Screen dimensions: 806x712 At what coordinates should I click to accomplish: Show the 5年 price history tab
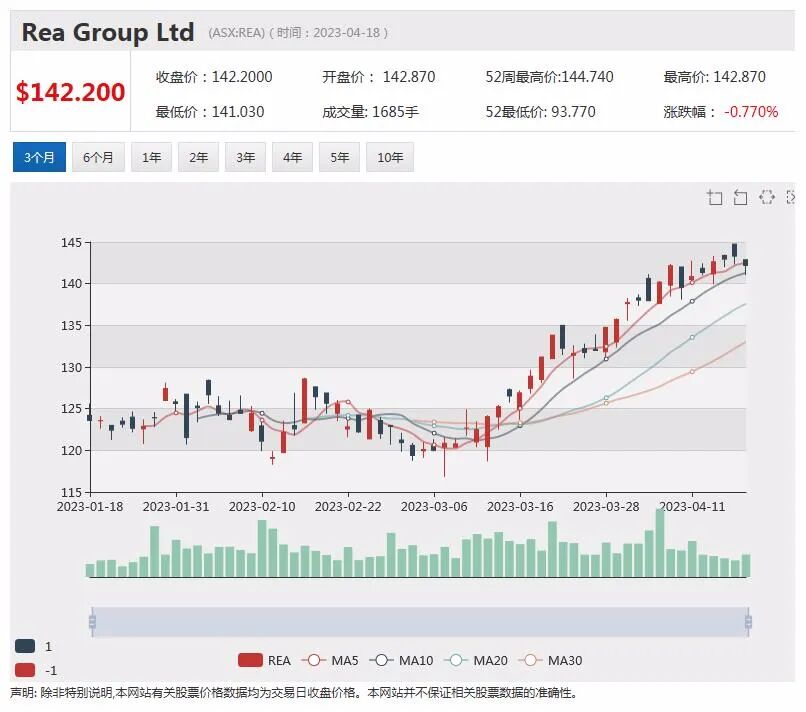coord(339,157)
